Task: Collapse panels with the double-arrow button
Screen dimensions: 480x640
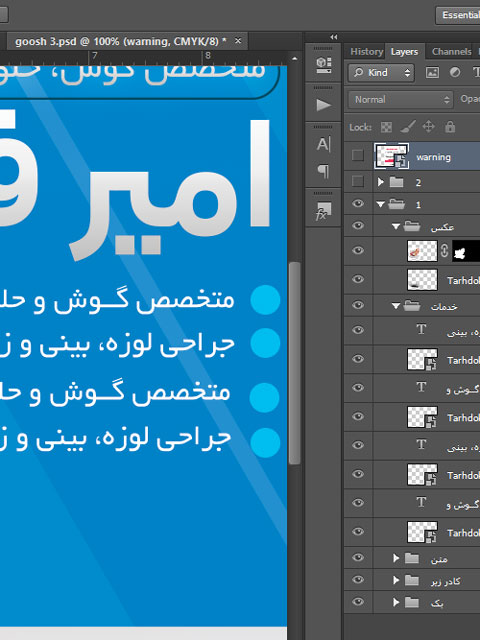Action: (x=334, y=37)
